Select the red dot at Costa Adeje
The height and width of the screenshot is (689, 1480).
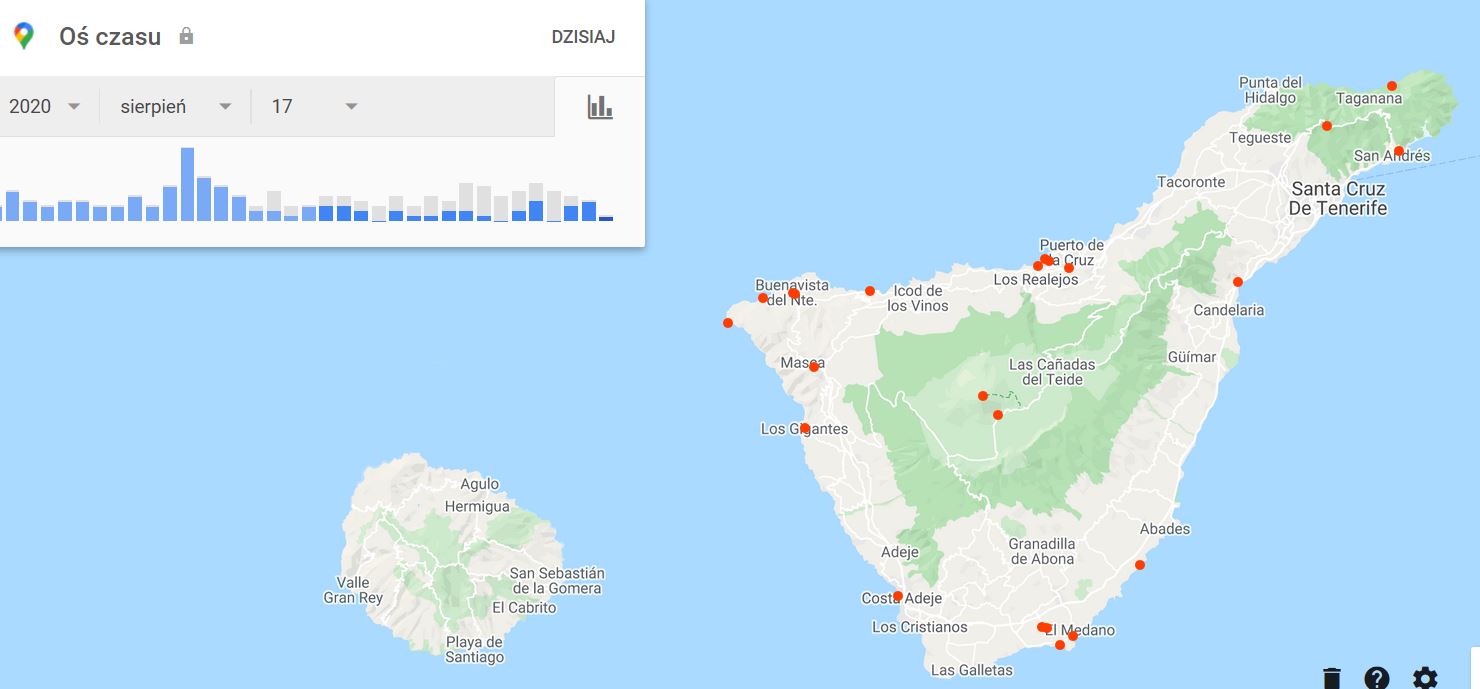[898, 596]
